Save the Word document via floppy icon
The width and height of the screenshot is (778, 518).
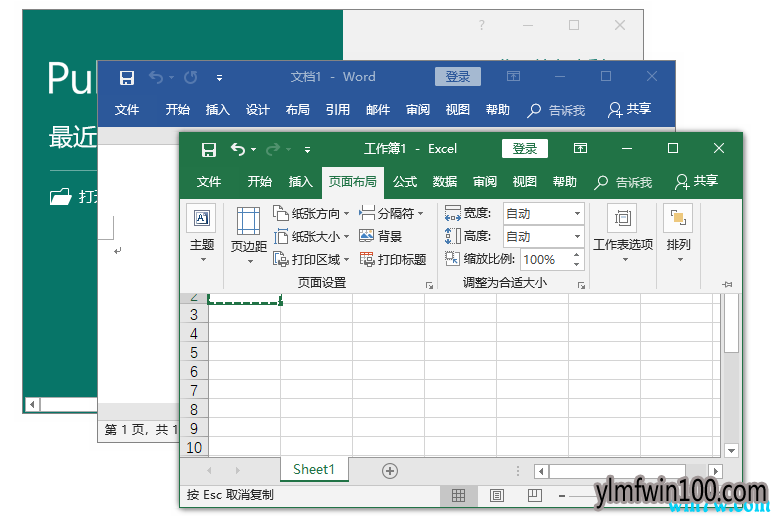pyautogui.click(x=127, y=78)
